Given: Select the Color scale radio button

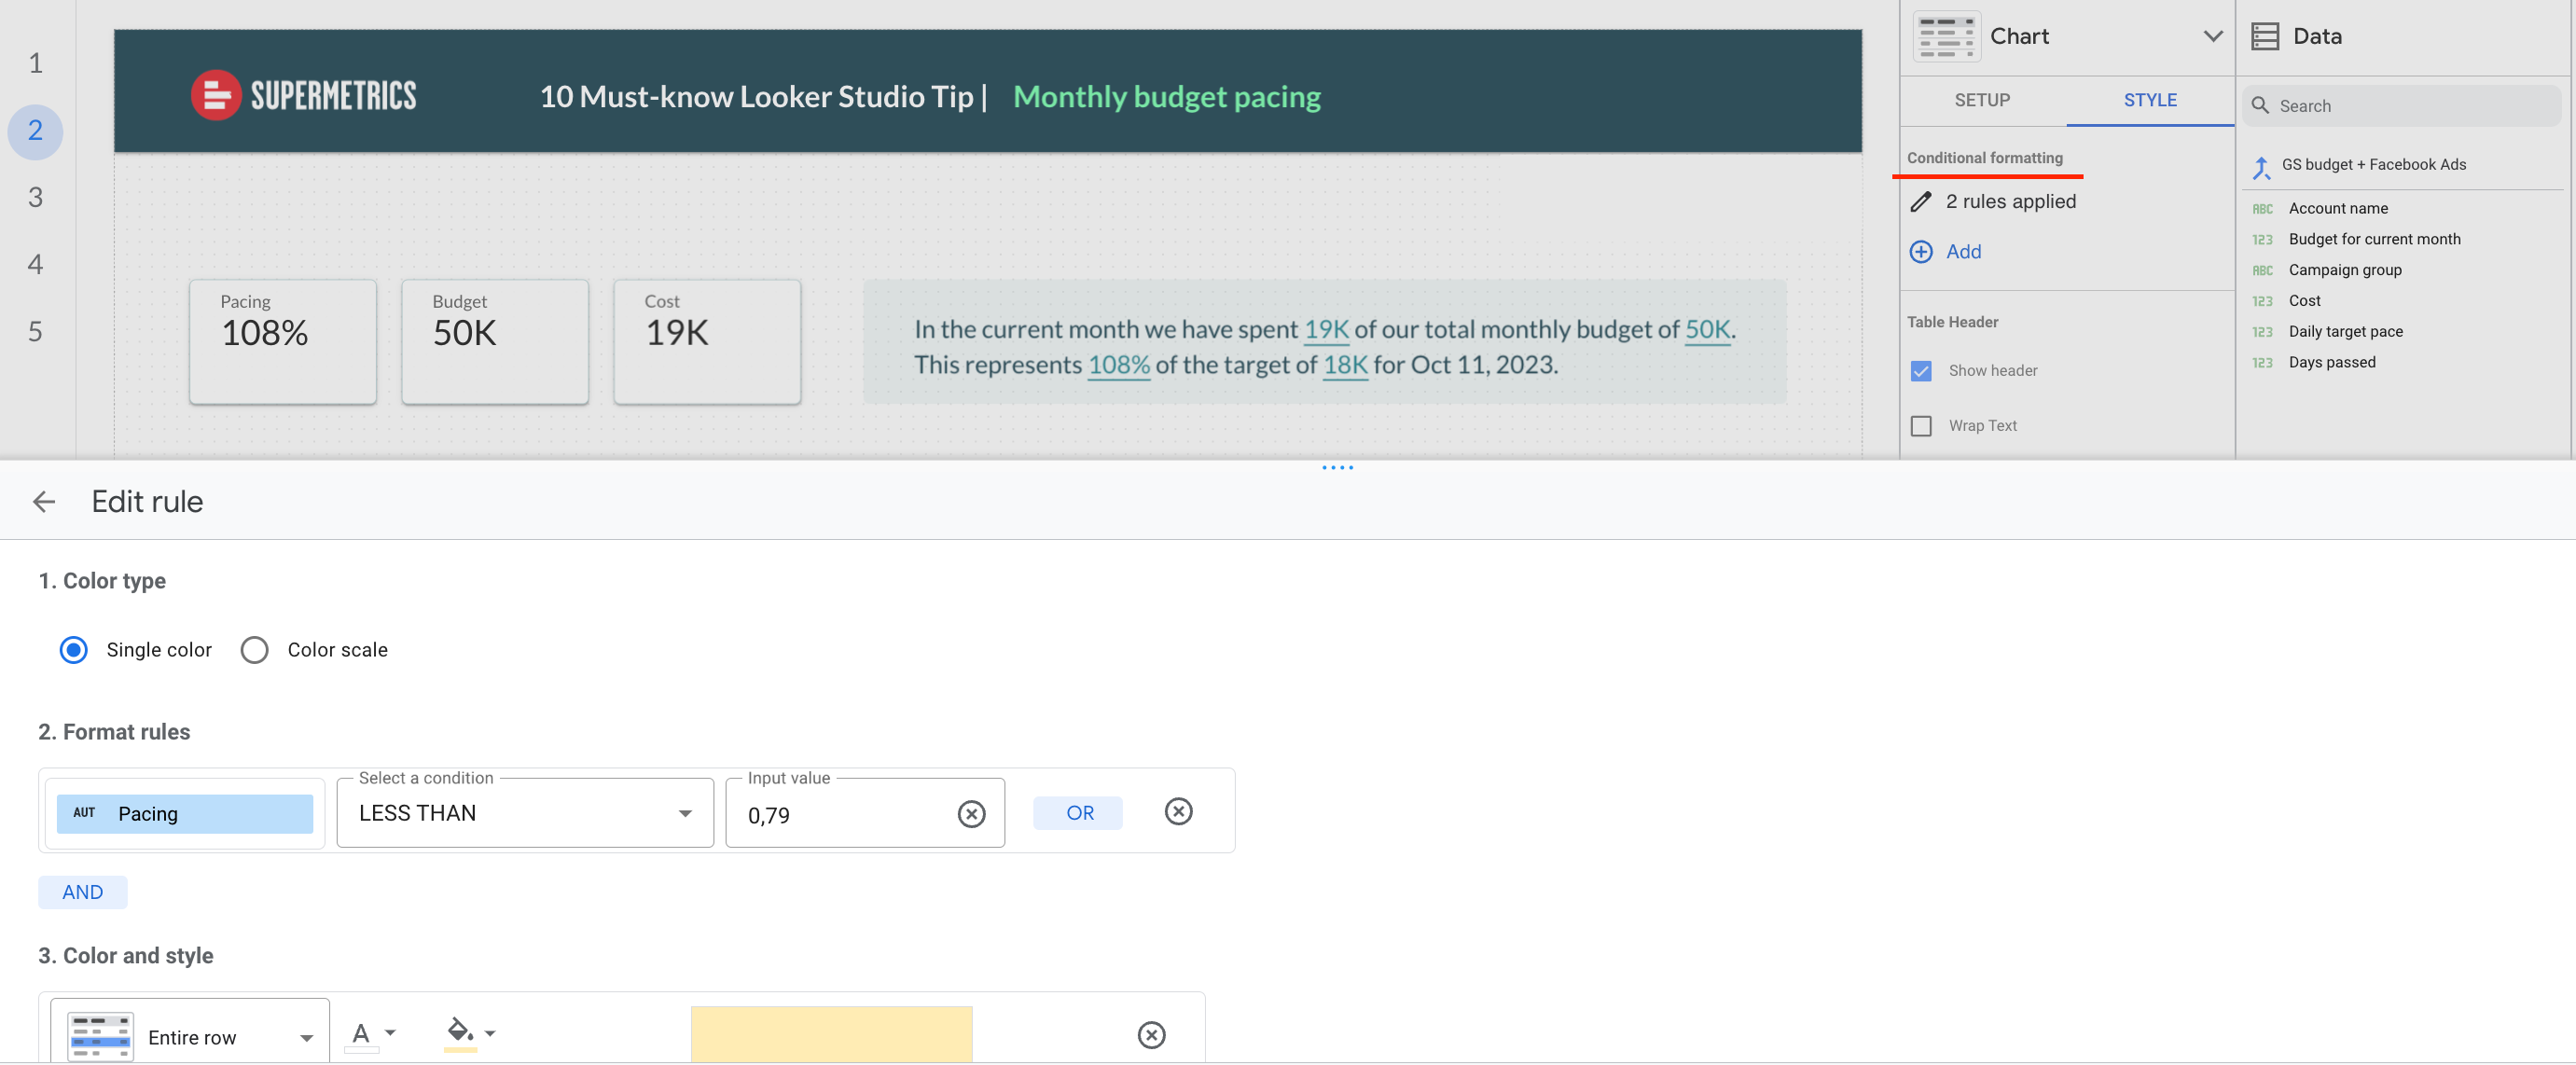Looking at the screenshot, I should click(x=254, y=650).
